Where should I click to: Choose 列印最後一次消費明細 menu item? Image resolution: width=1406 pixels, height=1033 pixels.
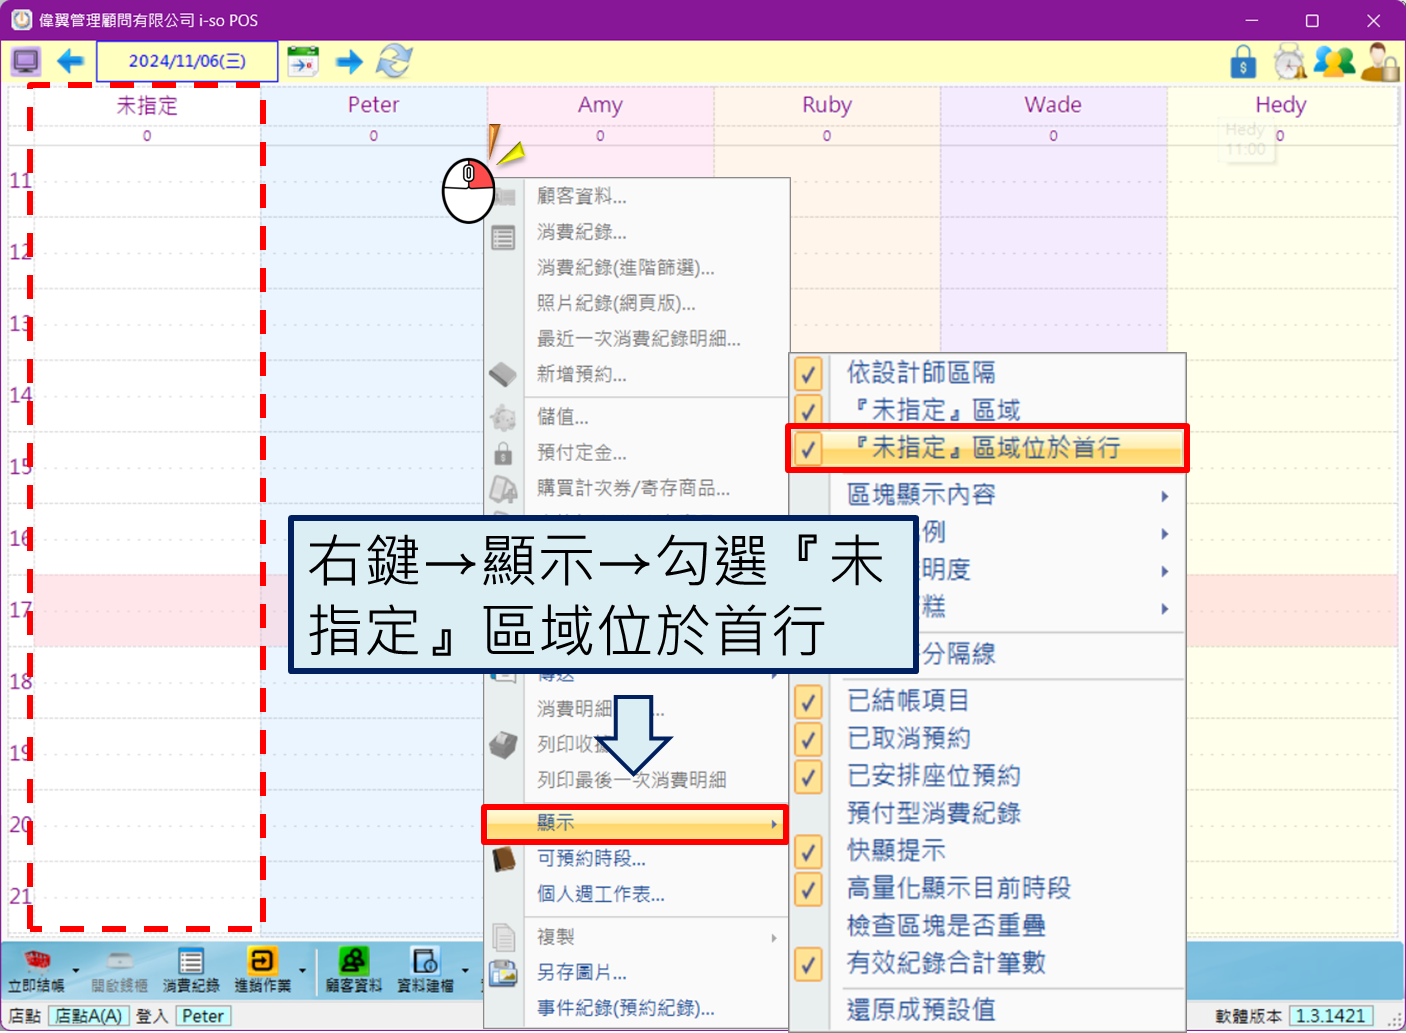[638, 780]
